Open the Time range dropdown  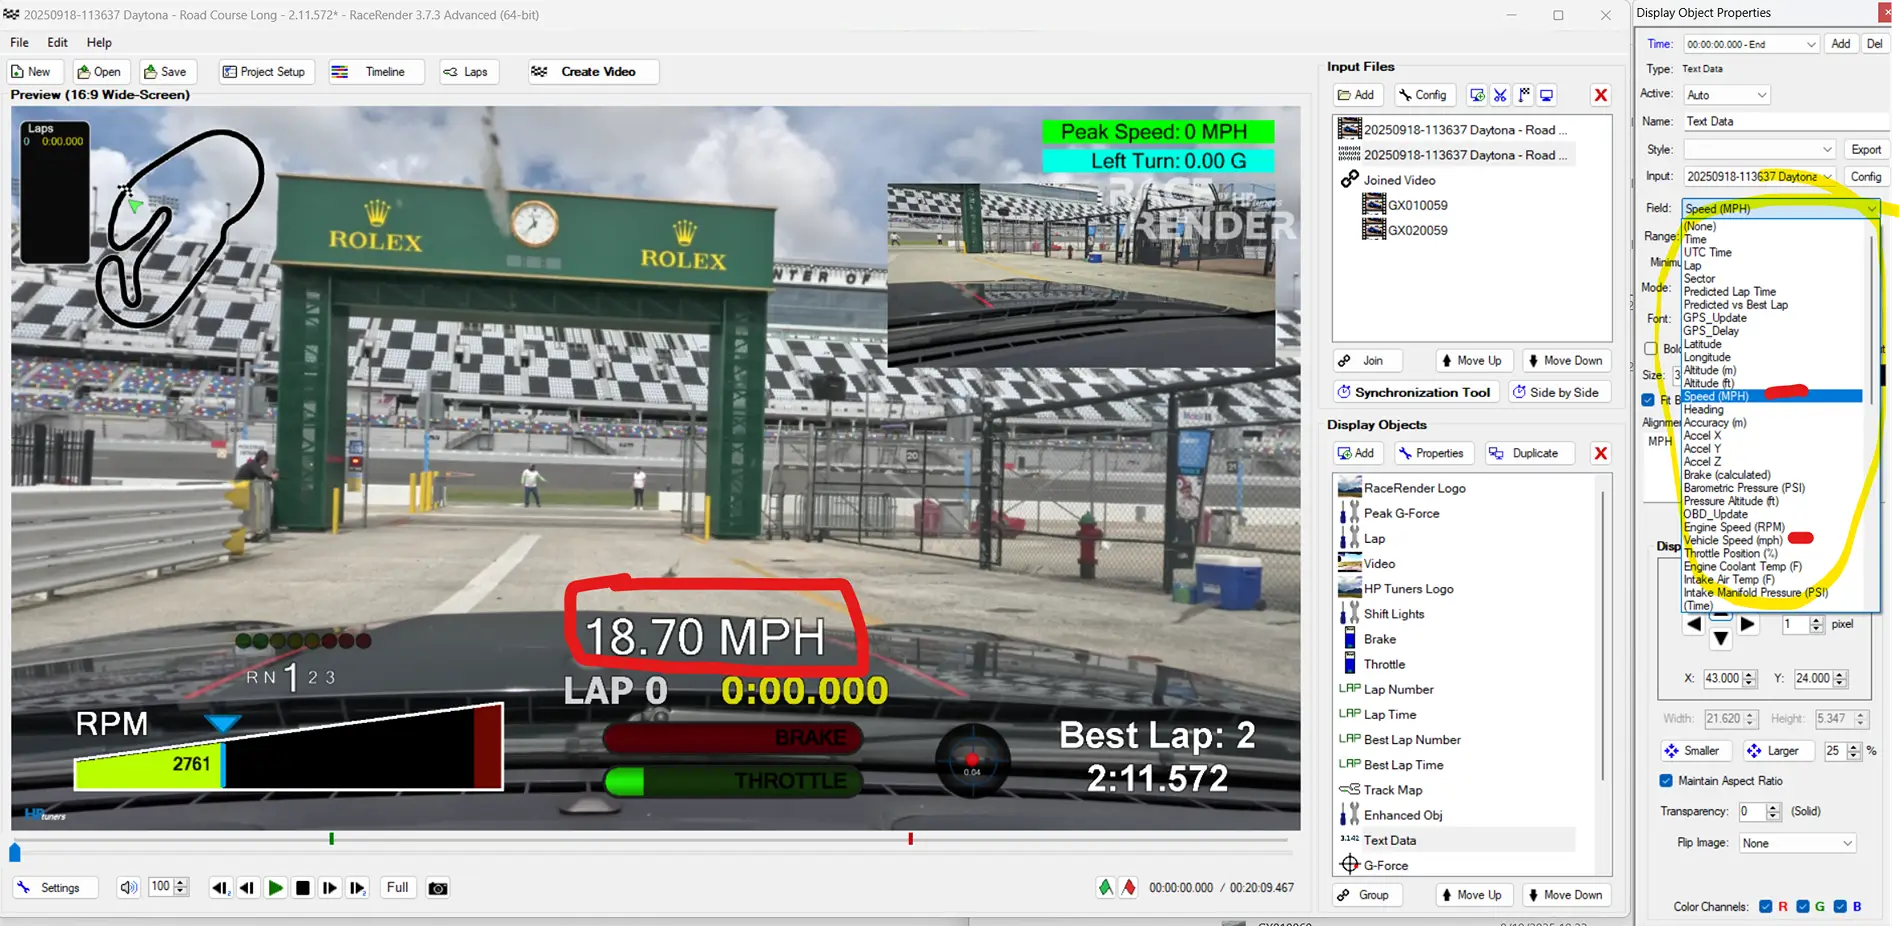point(1751,44)
